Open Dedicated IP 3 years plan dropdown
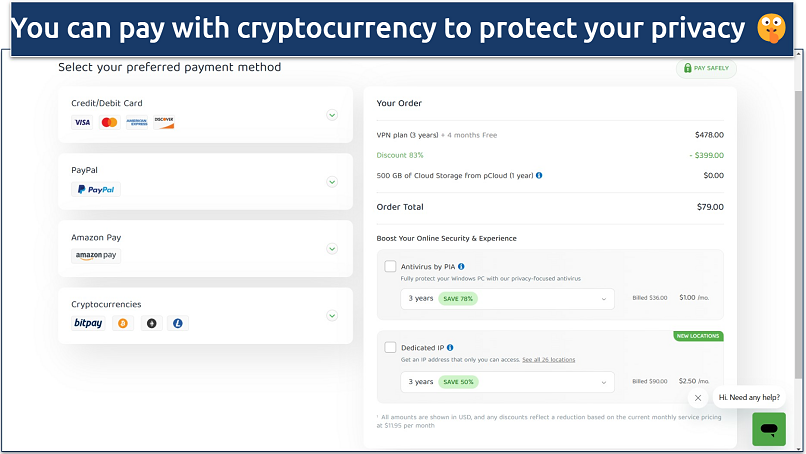 [506, 381]
